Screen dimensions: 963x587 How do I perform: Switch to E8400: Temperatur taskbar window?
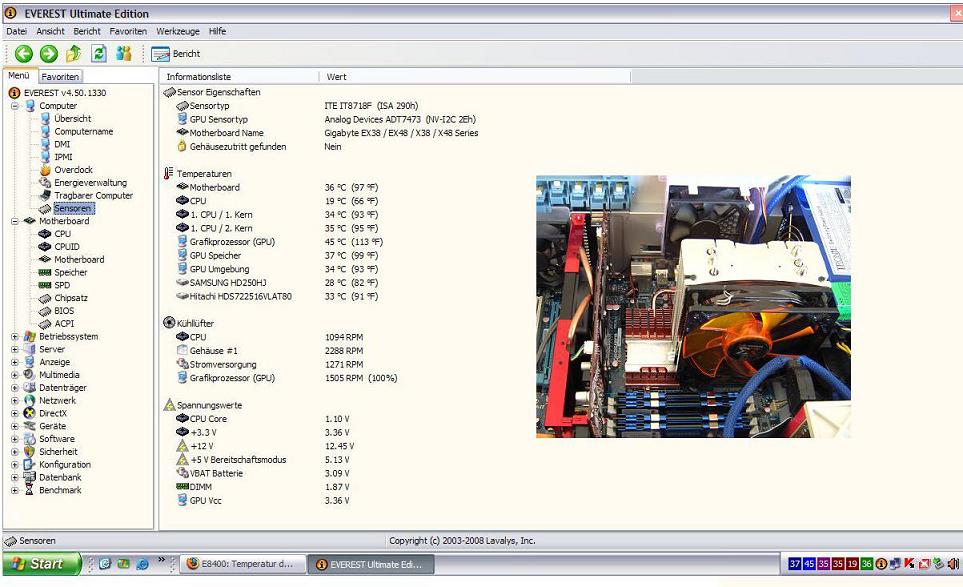tap(243, 564)
